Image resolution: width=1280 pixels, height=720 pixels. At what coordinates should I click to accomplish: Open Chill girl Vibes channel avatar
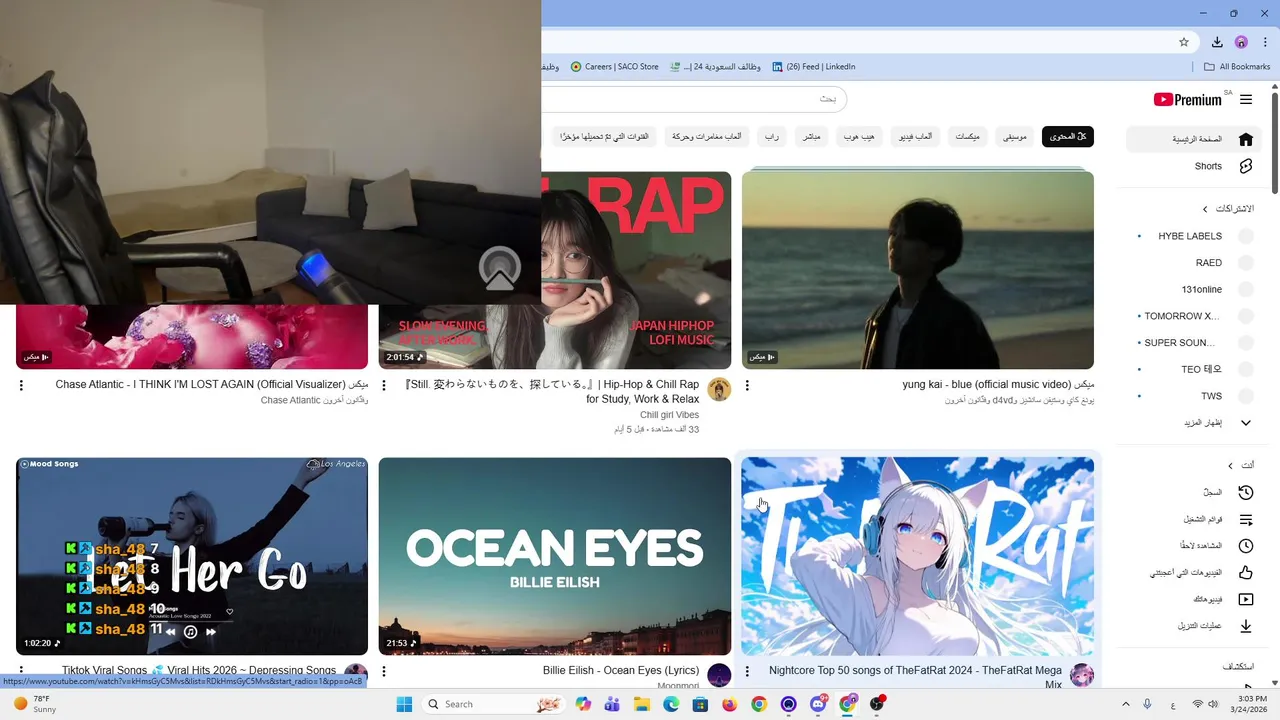pyautogui.click(x=719, y=389)
